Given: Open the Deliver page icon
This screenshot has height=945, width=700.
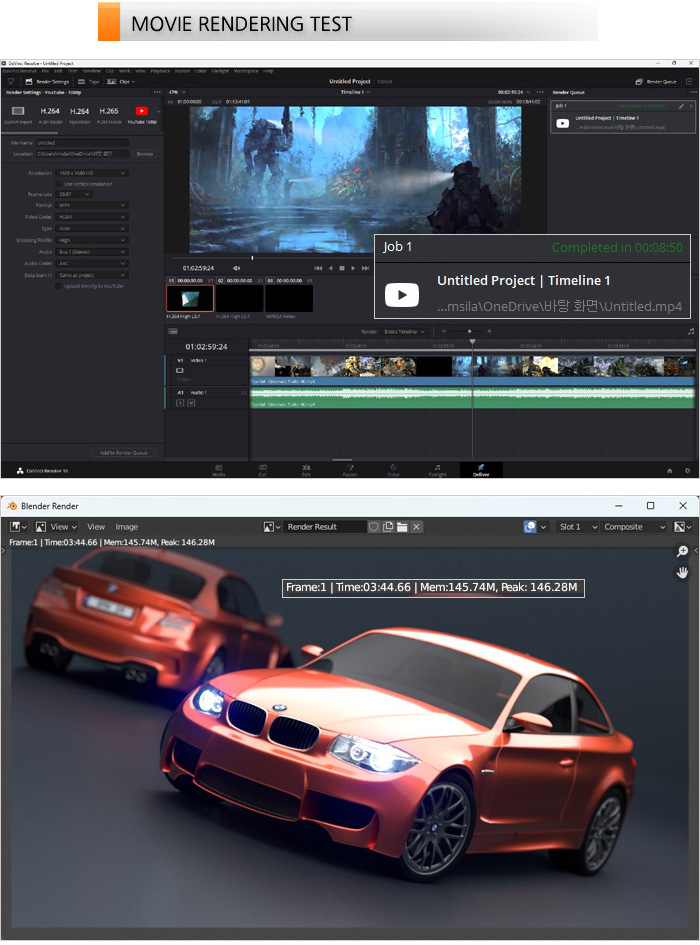Looking at the screenshot, I should click(x=481, y=470).
